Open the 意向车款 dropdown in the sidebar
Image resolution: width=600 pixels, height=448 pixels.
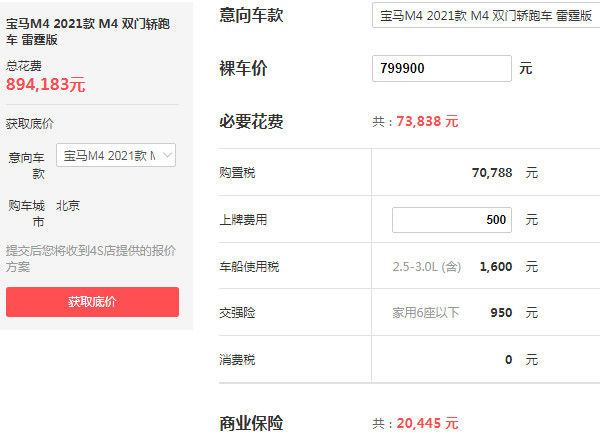(116, 155)
